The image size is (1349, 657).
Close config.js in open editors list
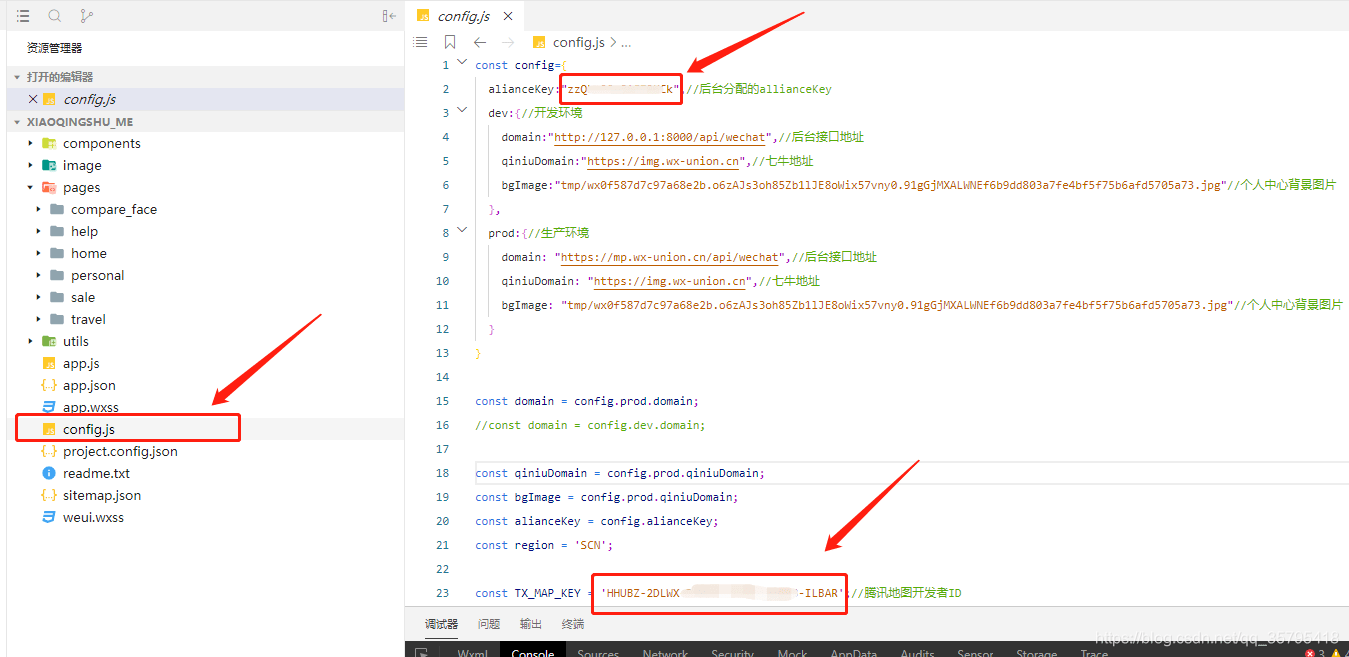(33, 99)
